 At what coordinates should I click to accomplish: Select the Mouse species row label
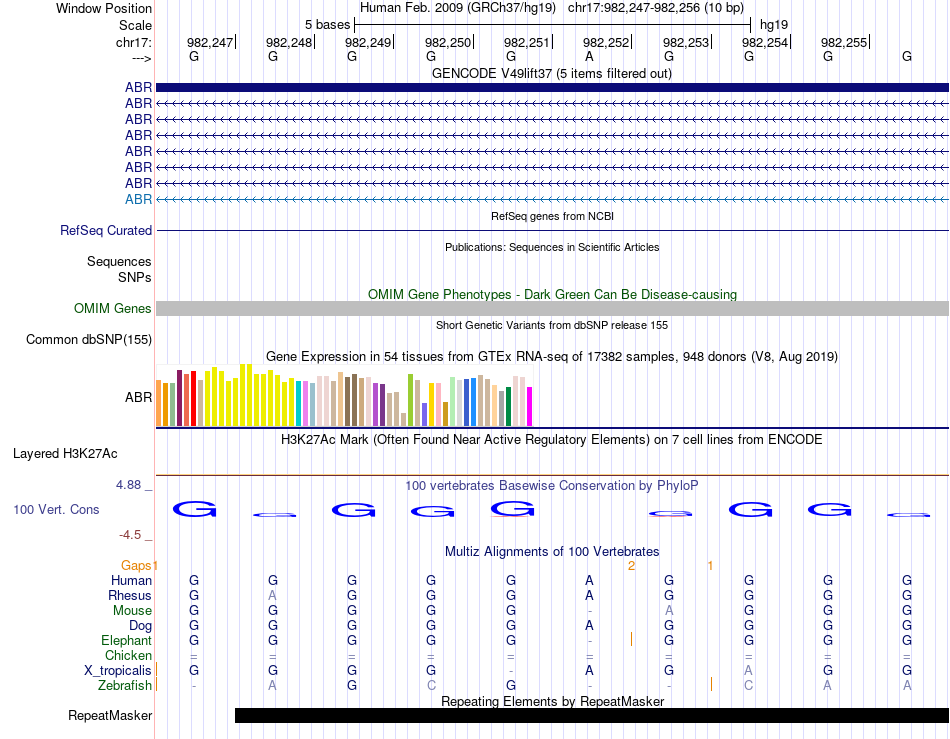click(x=132, y=611)
